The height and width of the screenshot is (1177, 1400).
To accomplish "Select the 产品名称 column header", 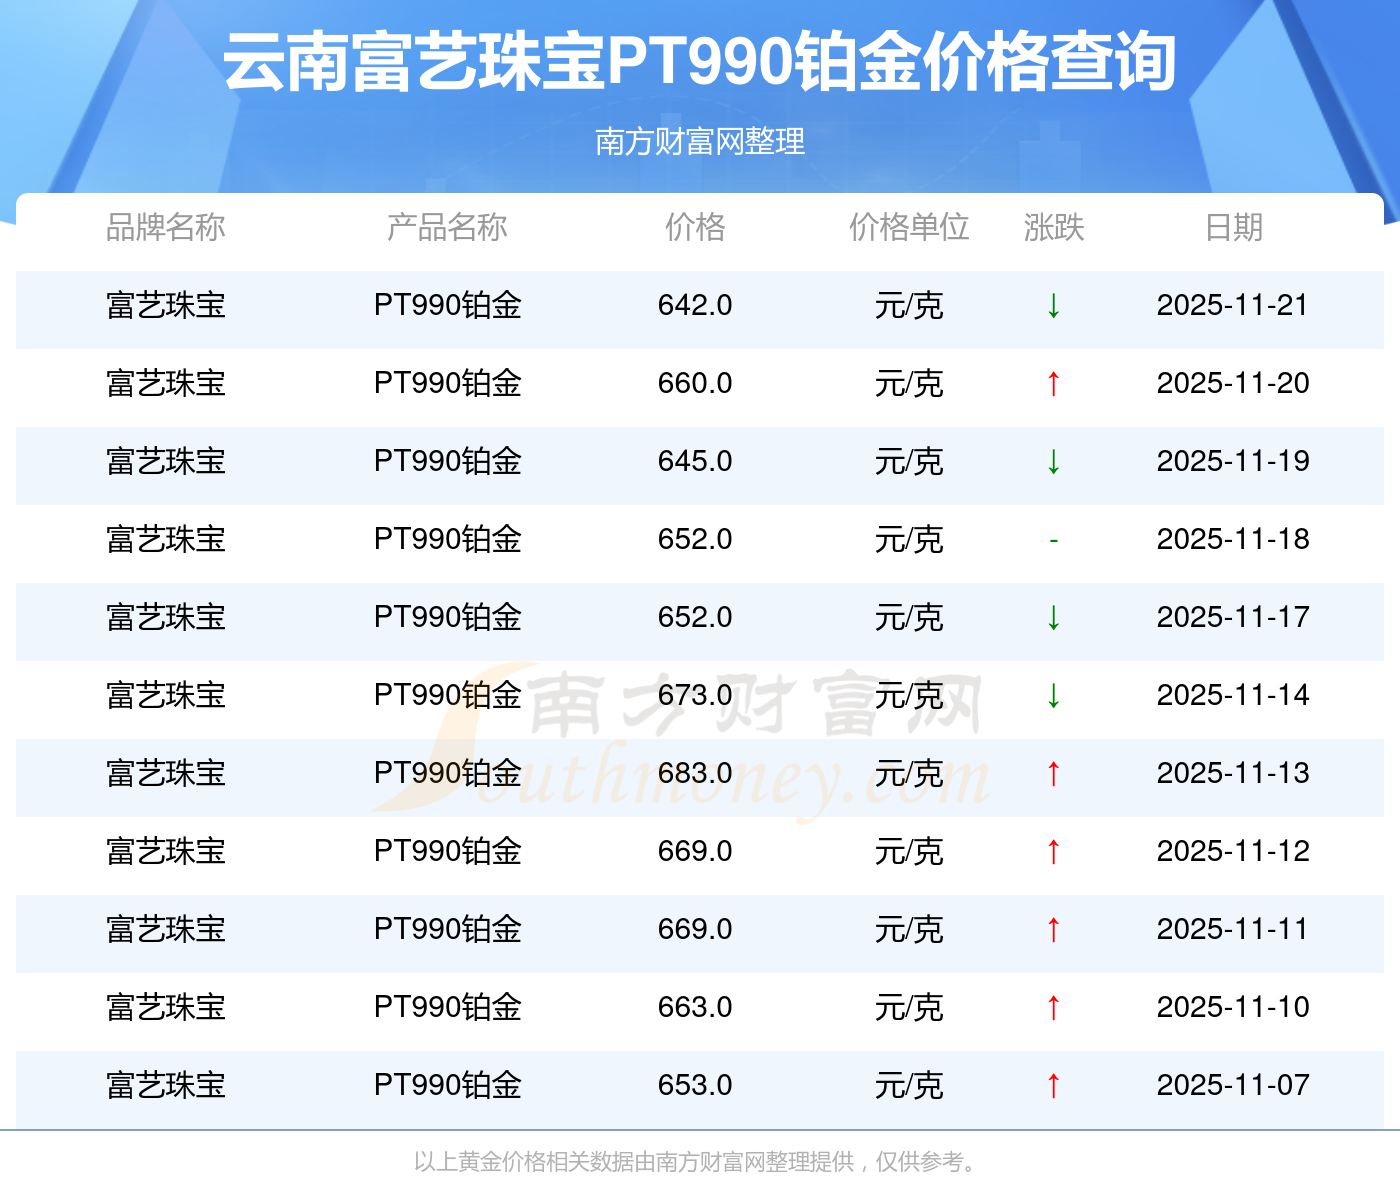I will [447, 228].
